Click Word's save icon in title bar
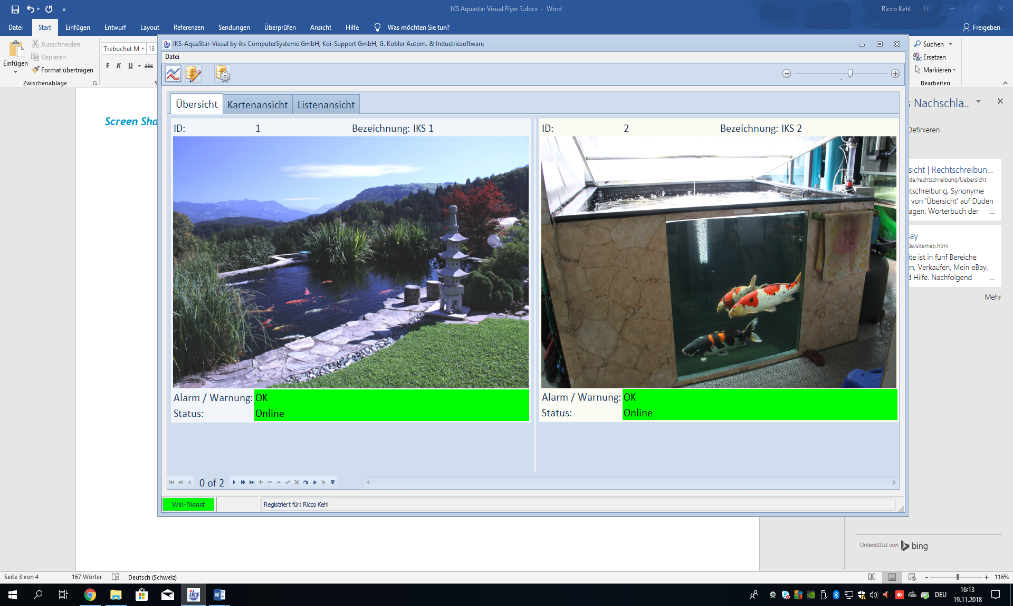 (15, 9)
